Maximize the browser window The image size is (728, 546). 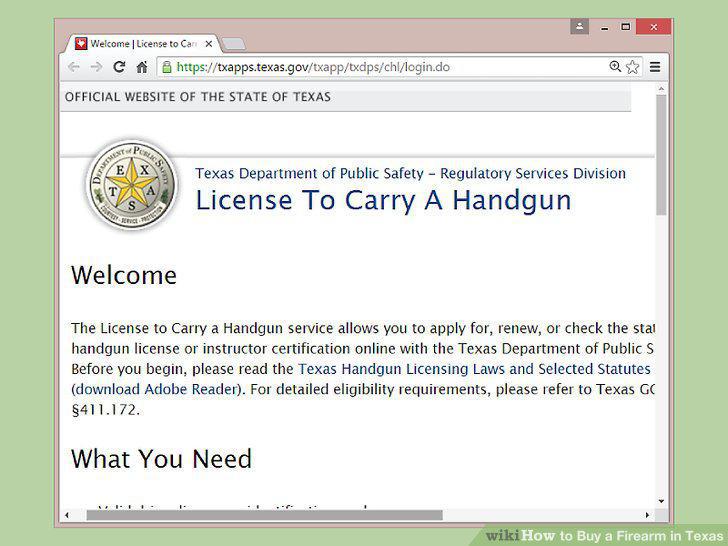coord(626,27)
